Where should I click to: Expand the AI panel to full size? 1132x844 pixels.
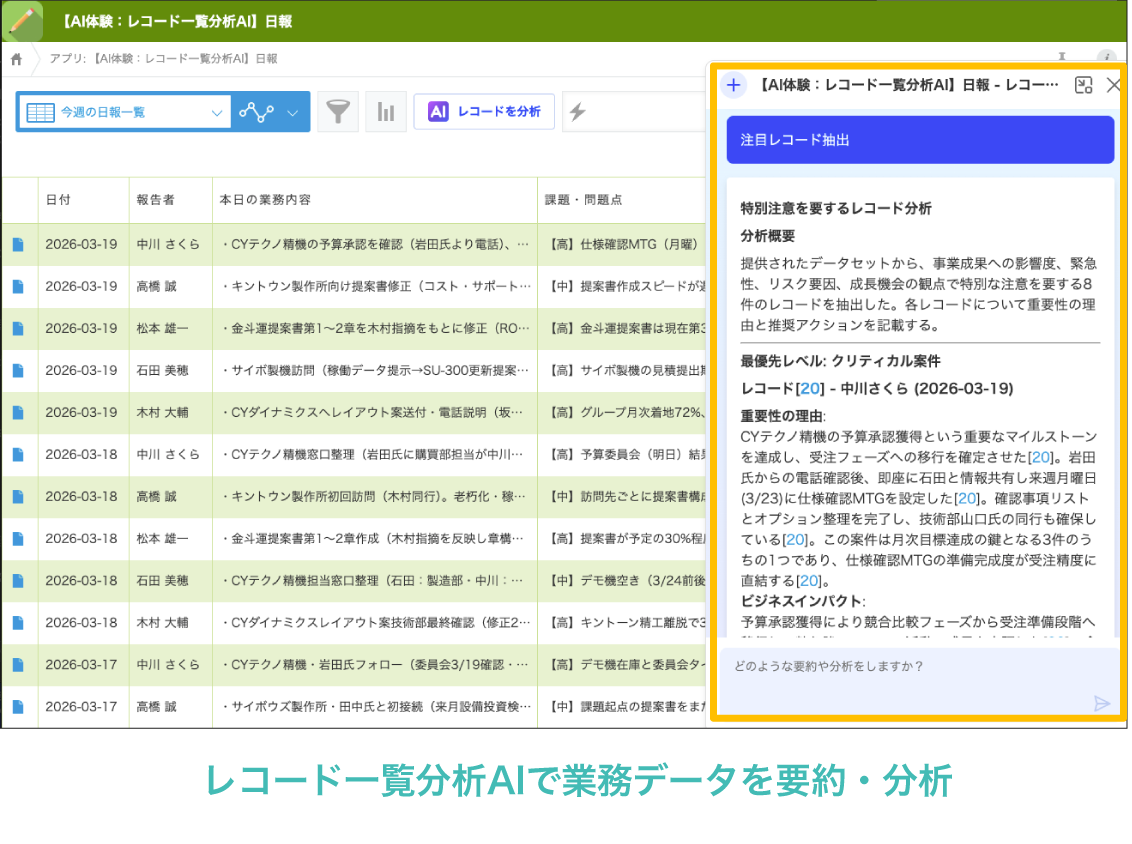1083,85
